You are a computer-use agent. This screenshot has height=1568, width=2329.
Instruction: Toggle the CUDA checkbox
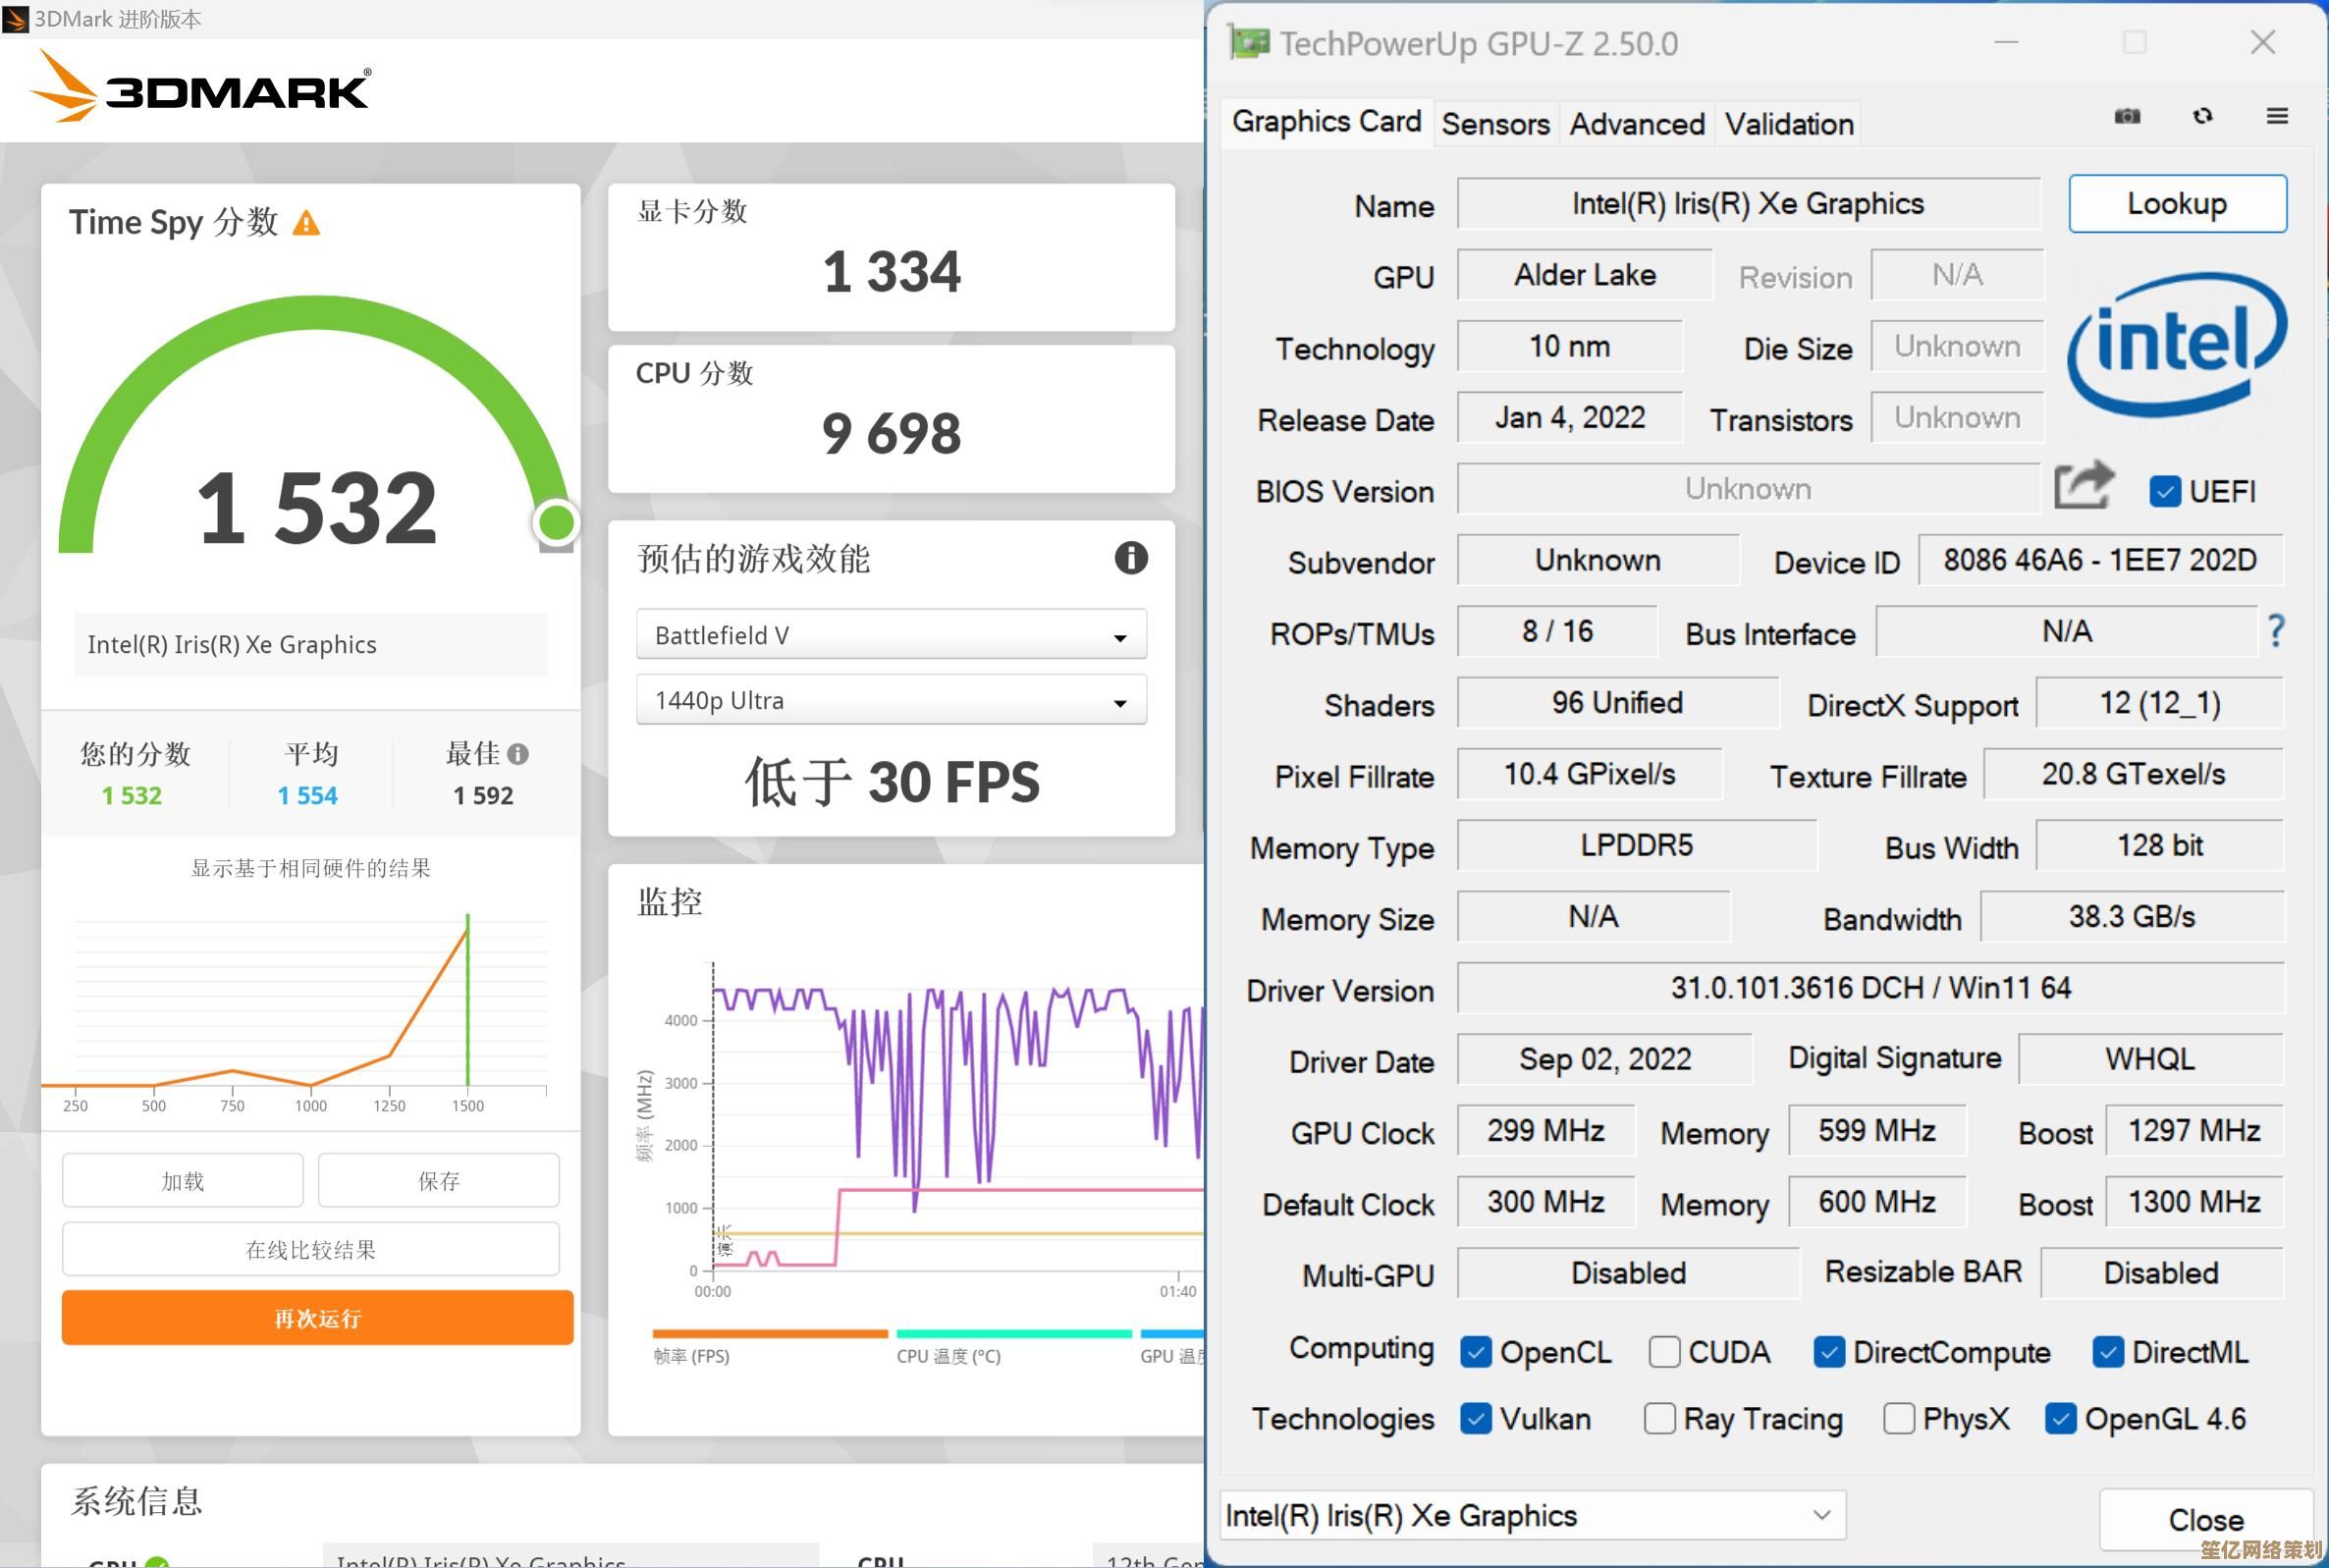click(x=1663, y=1352)
